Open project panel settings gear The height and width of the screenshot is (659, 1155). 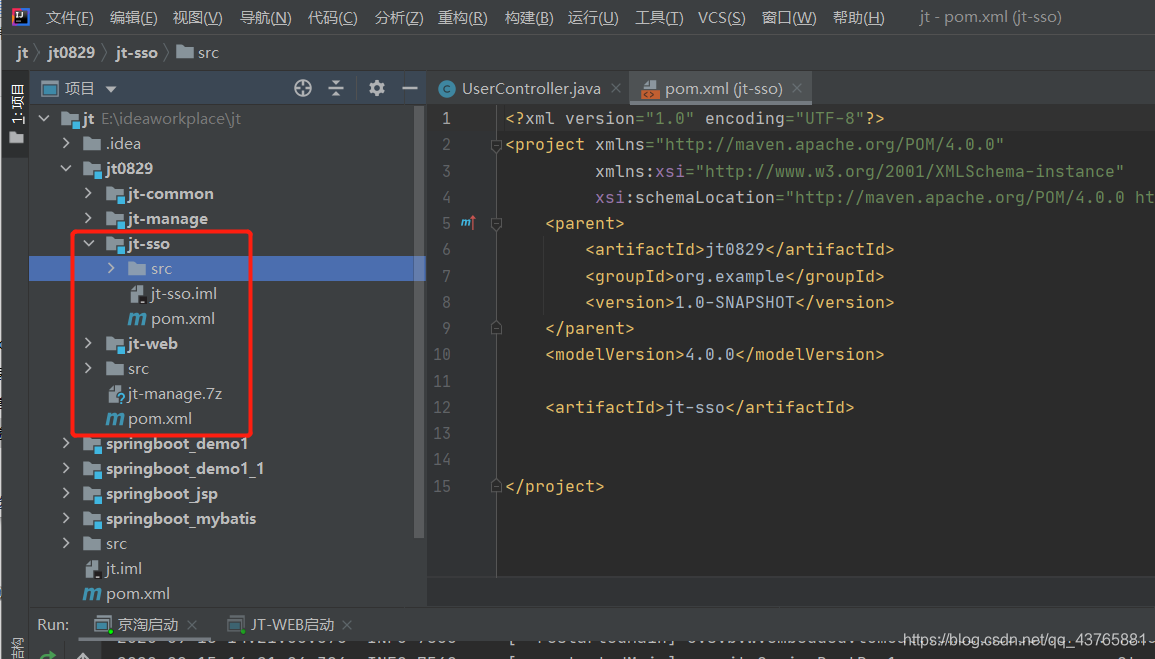[x=376, y=88]
